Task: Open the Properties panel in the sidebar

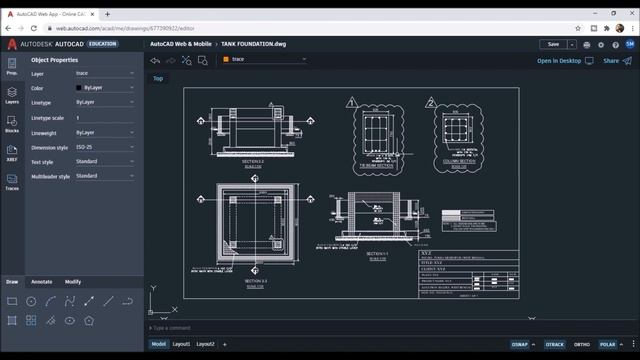Action: tap(12, 66)
